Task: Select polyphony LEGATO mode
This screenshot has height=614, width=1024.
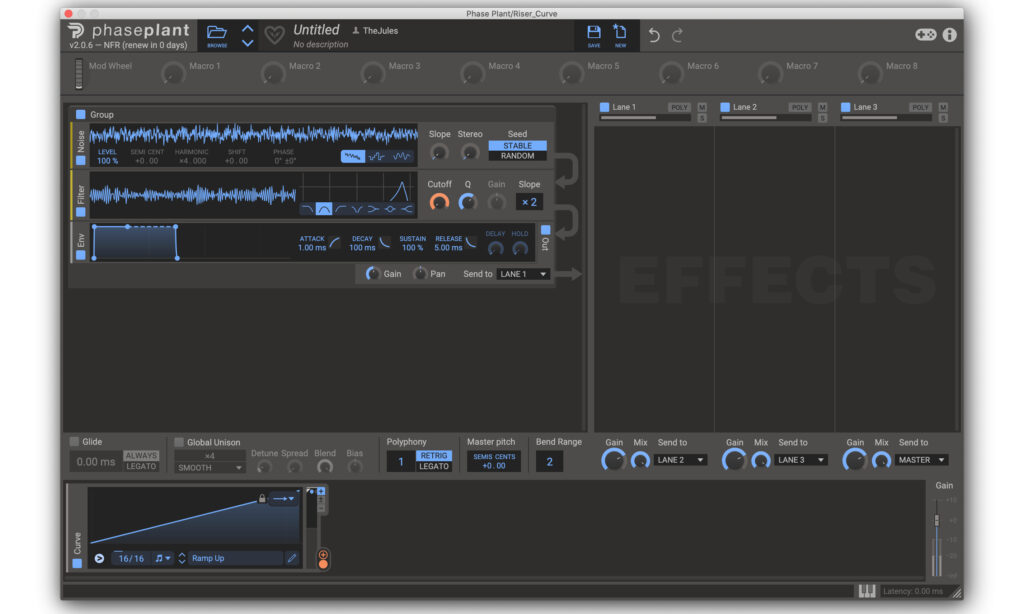Action: (434, 466)
